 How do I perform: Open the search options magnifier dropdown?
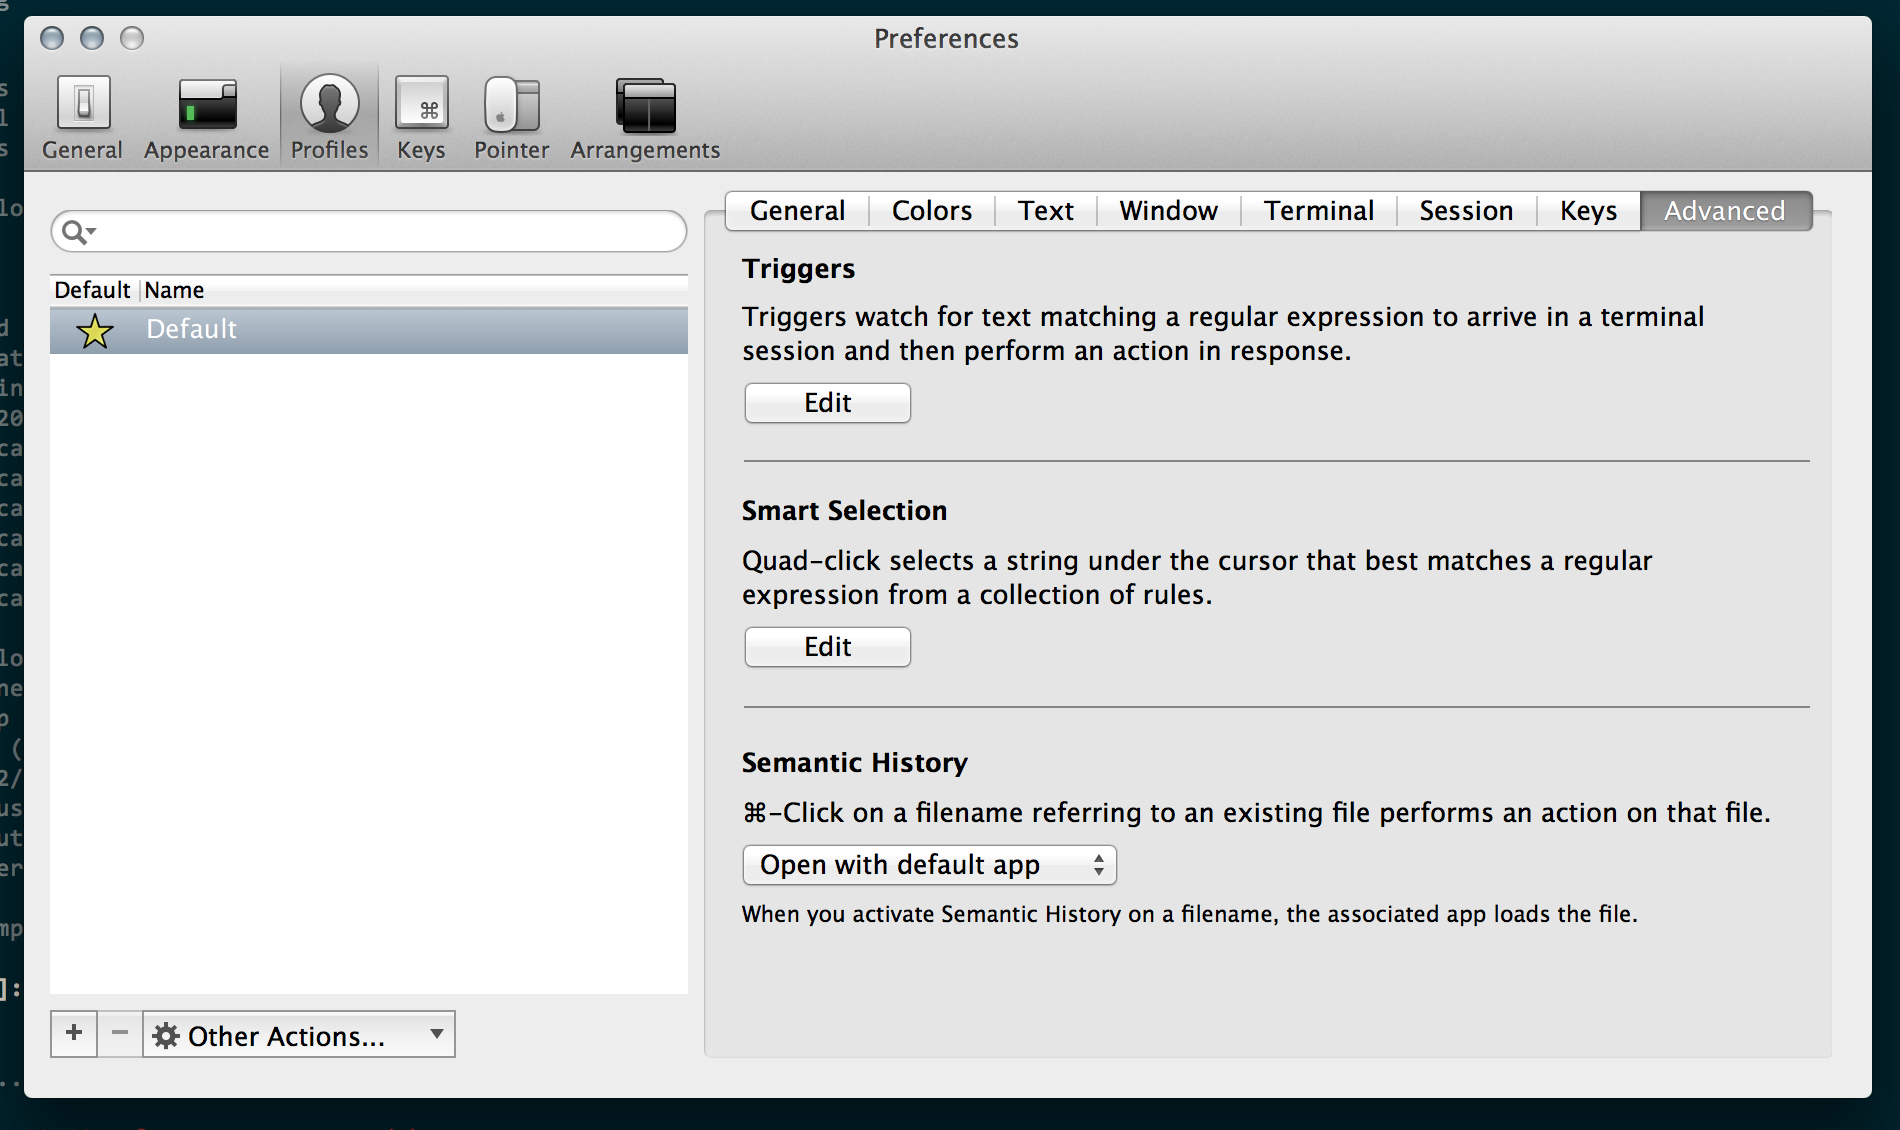click(78, 232)
